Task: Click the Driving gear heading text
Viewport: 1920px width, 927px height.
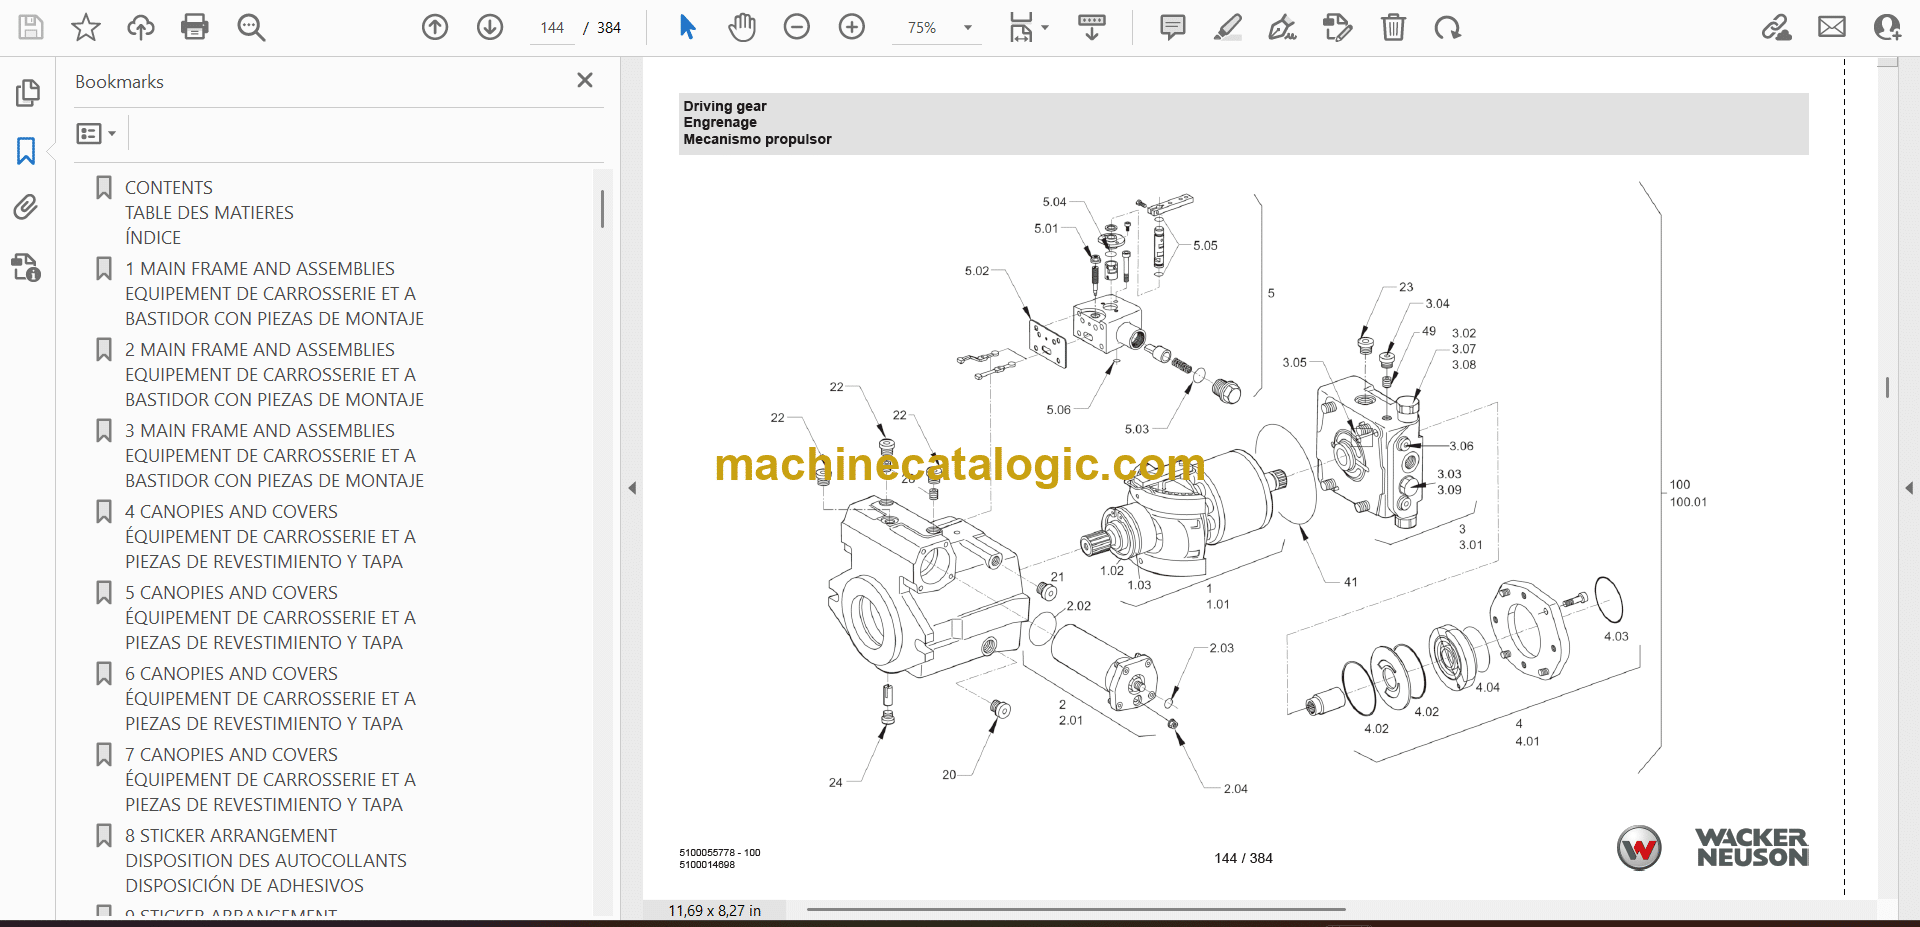Action: click(725, 106)
